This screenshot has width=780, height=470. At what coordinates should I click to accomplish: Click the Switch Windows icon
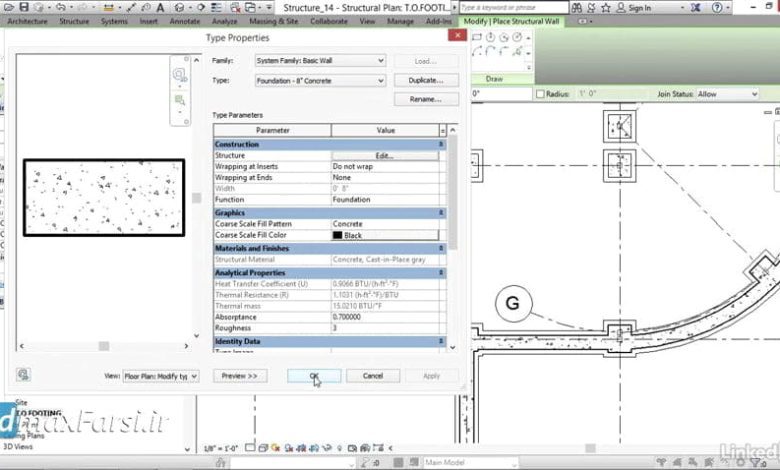tap(250, 7)
